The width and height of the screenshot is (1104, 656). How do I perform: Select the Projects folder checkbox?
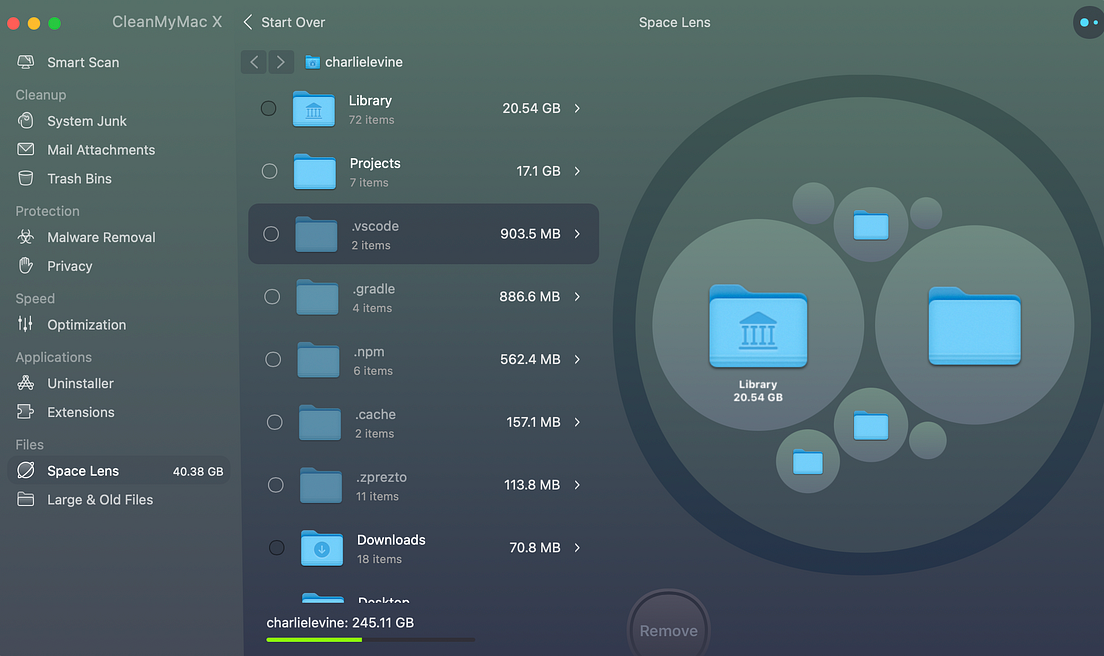[x=270, y=171]
